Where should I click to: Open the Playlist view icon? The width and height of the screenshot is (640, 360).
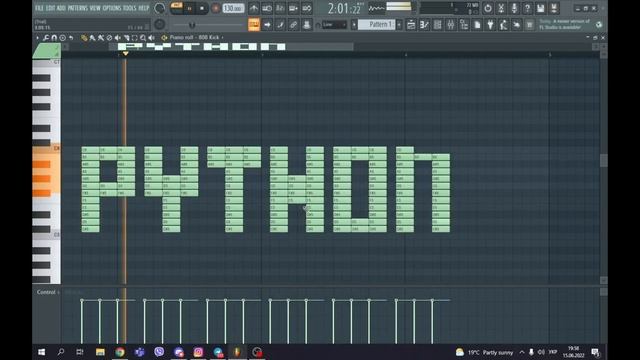[x=411, y=25]
